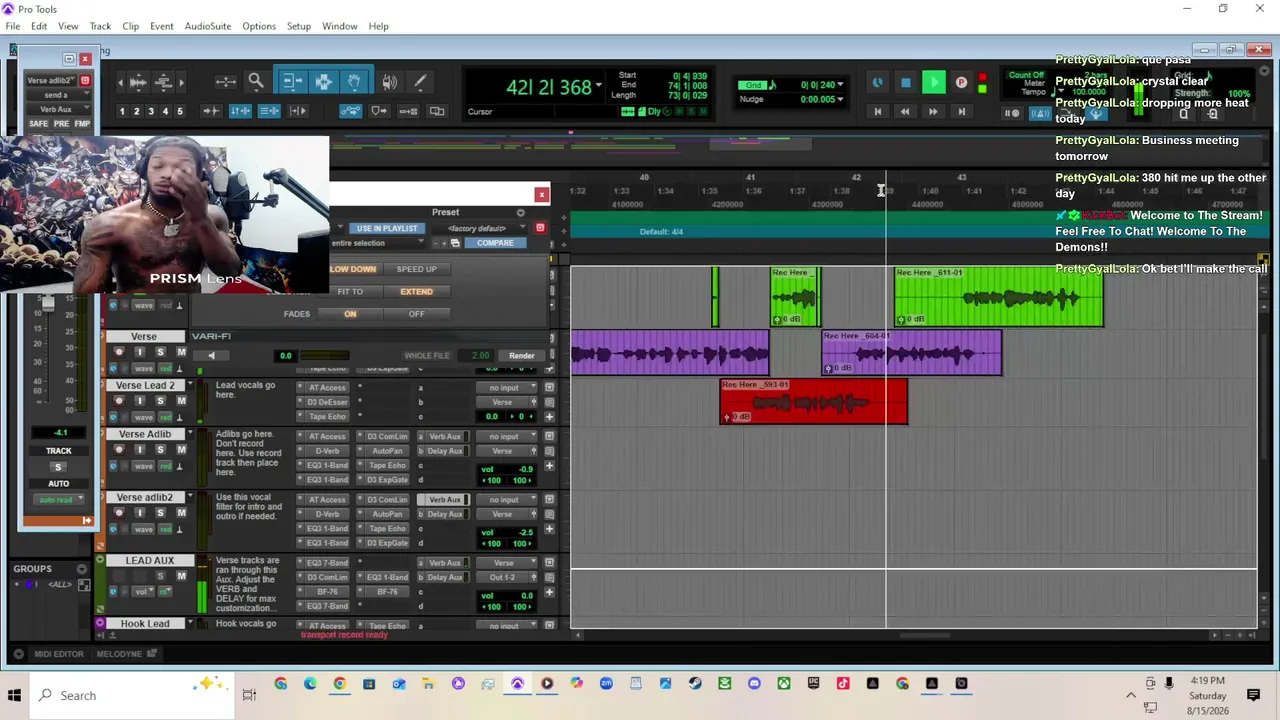
Task: Select zoom preset 3
Action: tap(151, 111)
